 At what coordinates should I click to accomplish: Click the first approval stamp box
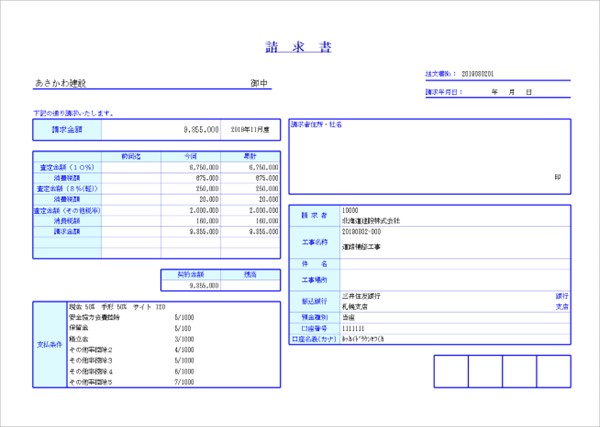coord(451,371)
